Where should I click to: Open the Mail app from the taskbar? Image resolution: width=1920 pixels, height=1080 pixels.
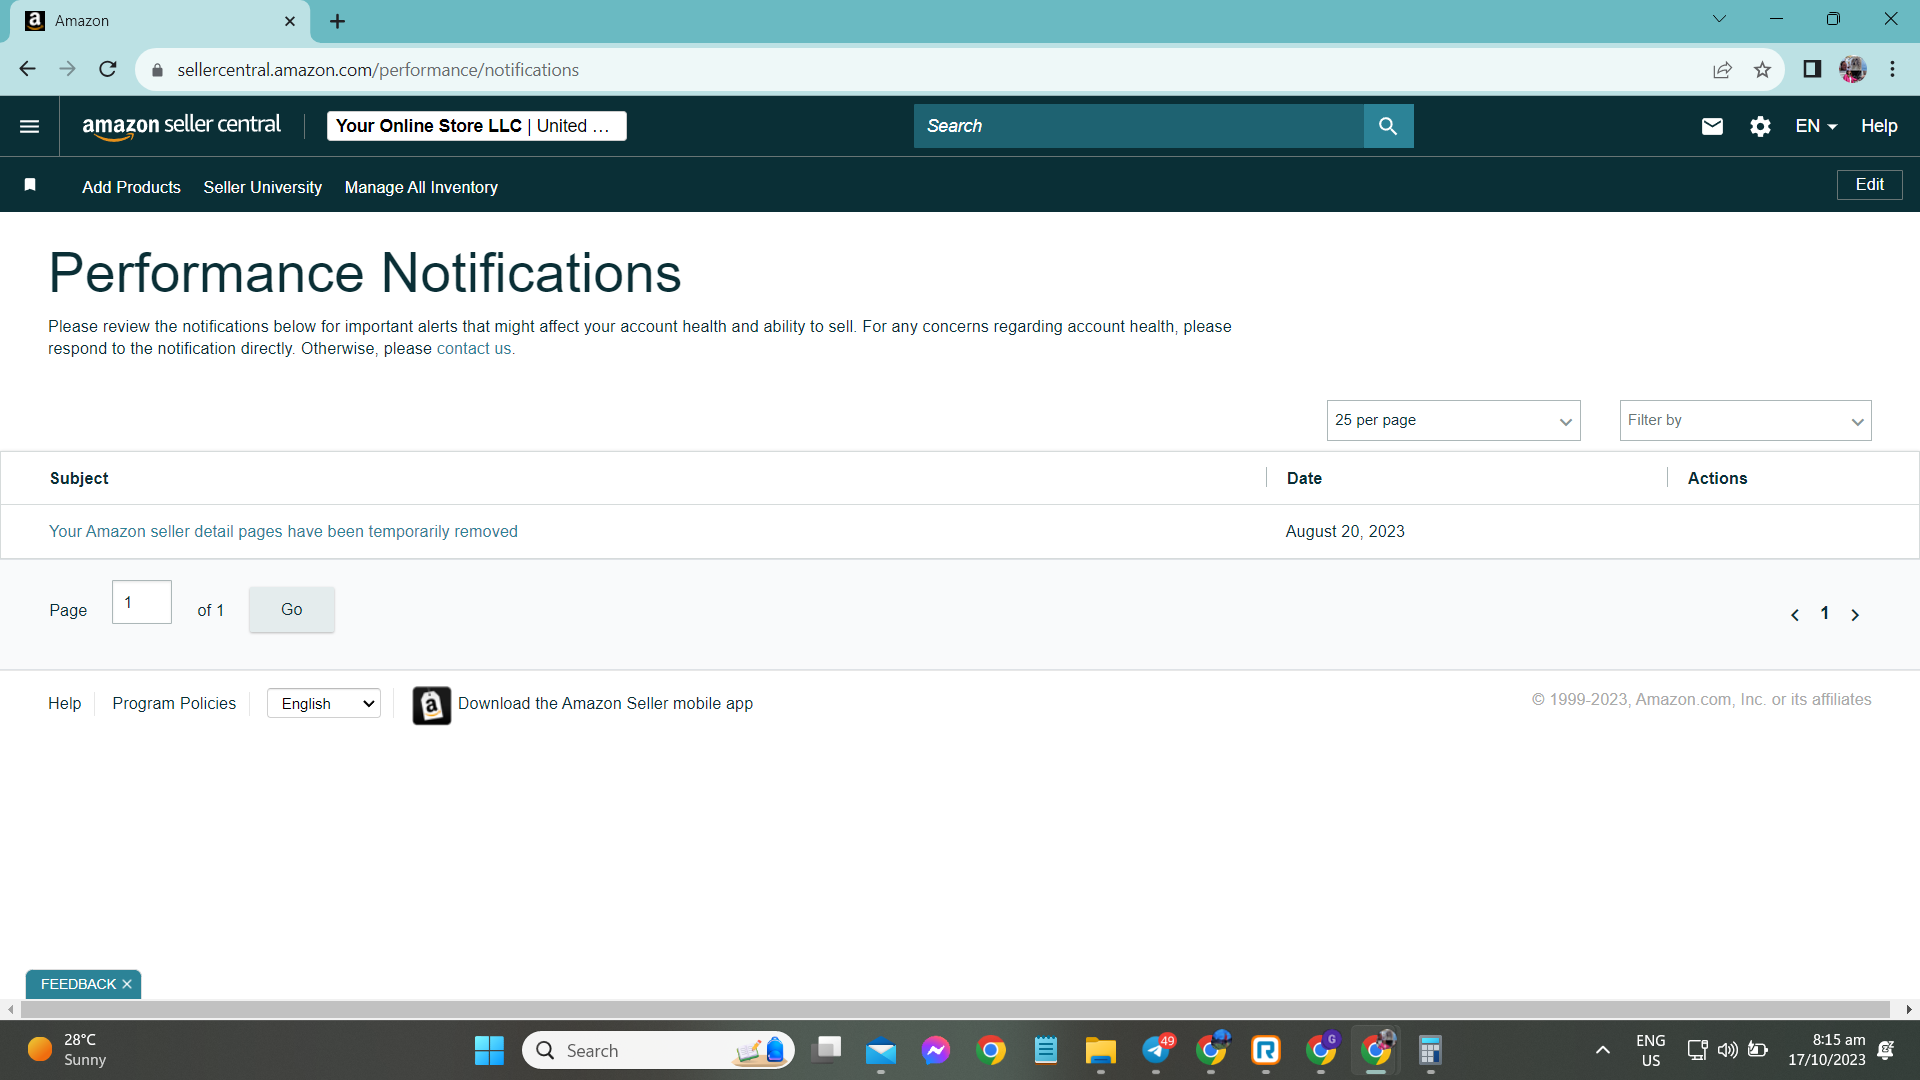[881, 1050]
